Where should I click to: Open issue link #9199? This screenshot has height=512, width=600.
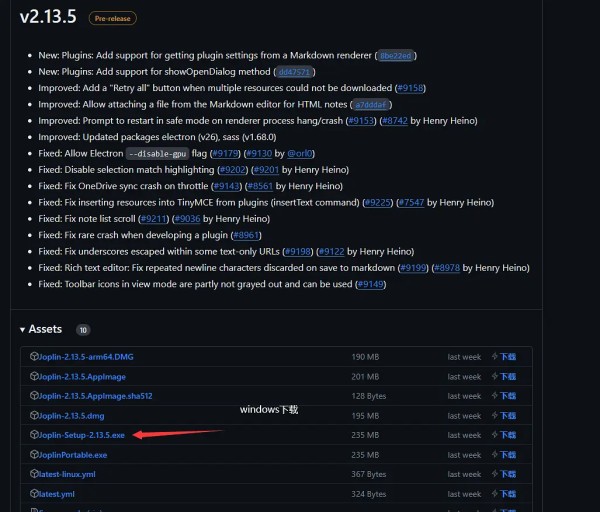point(413,268)
